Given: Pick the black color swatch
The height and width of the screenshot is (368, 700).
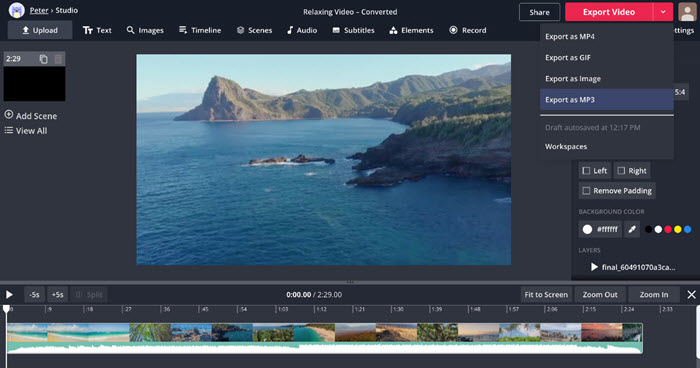Looking at the screenshot, I should 648,229.
